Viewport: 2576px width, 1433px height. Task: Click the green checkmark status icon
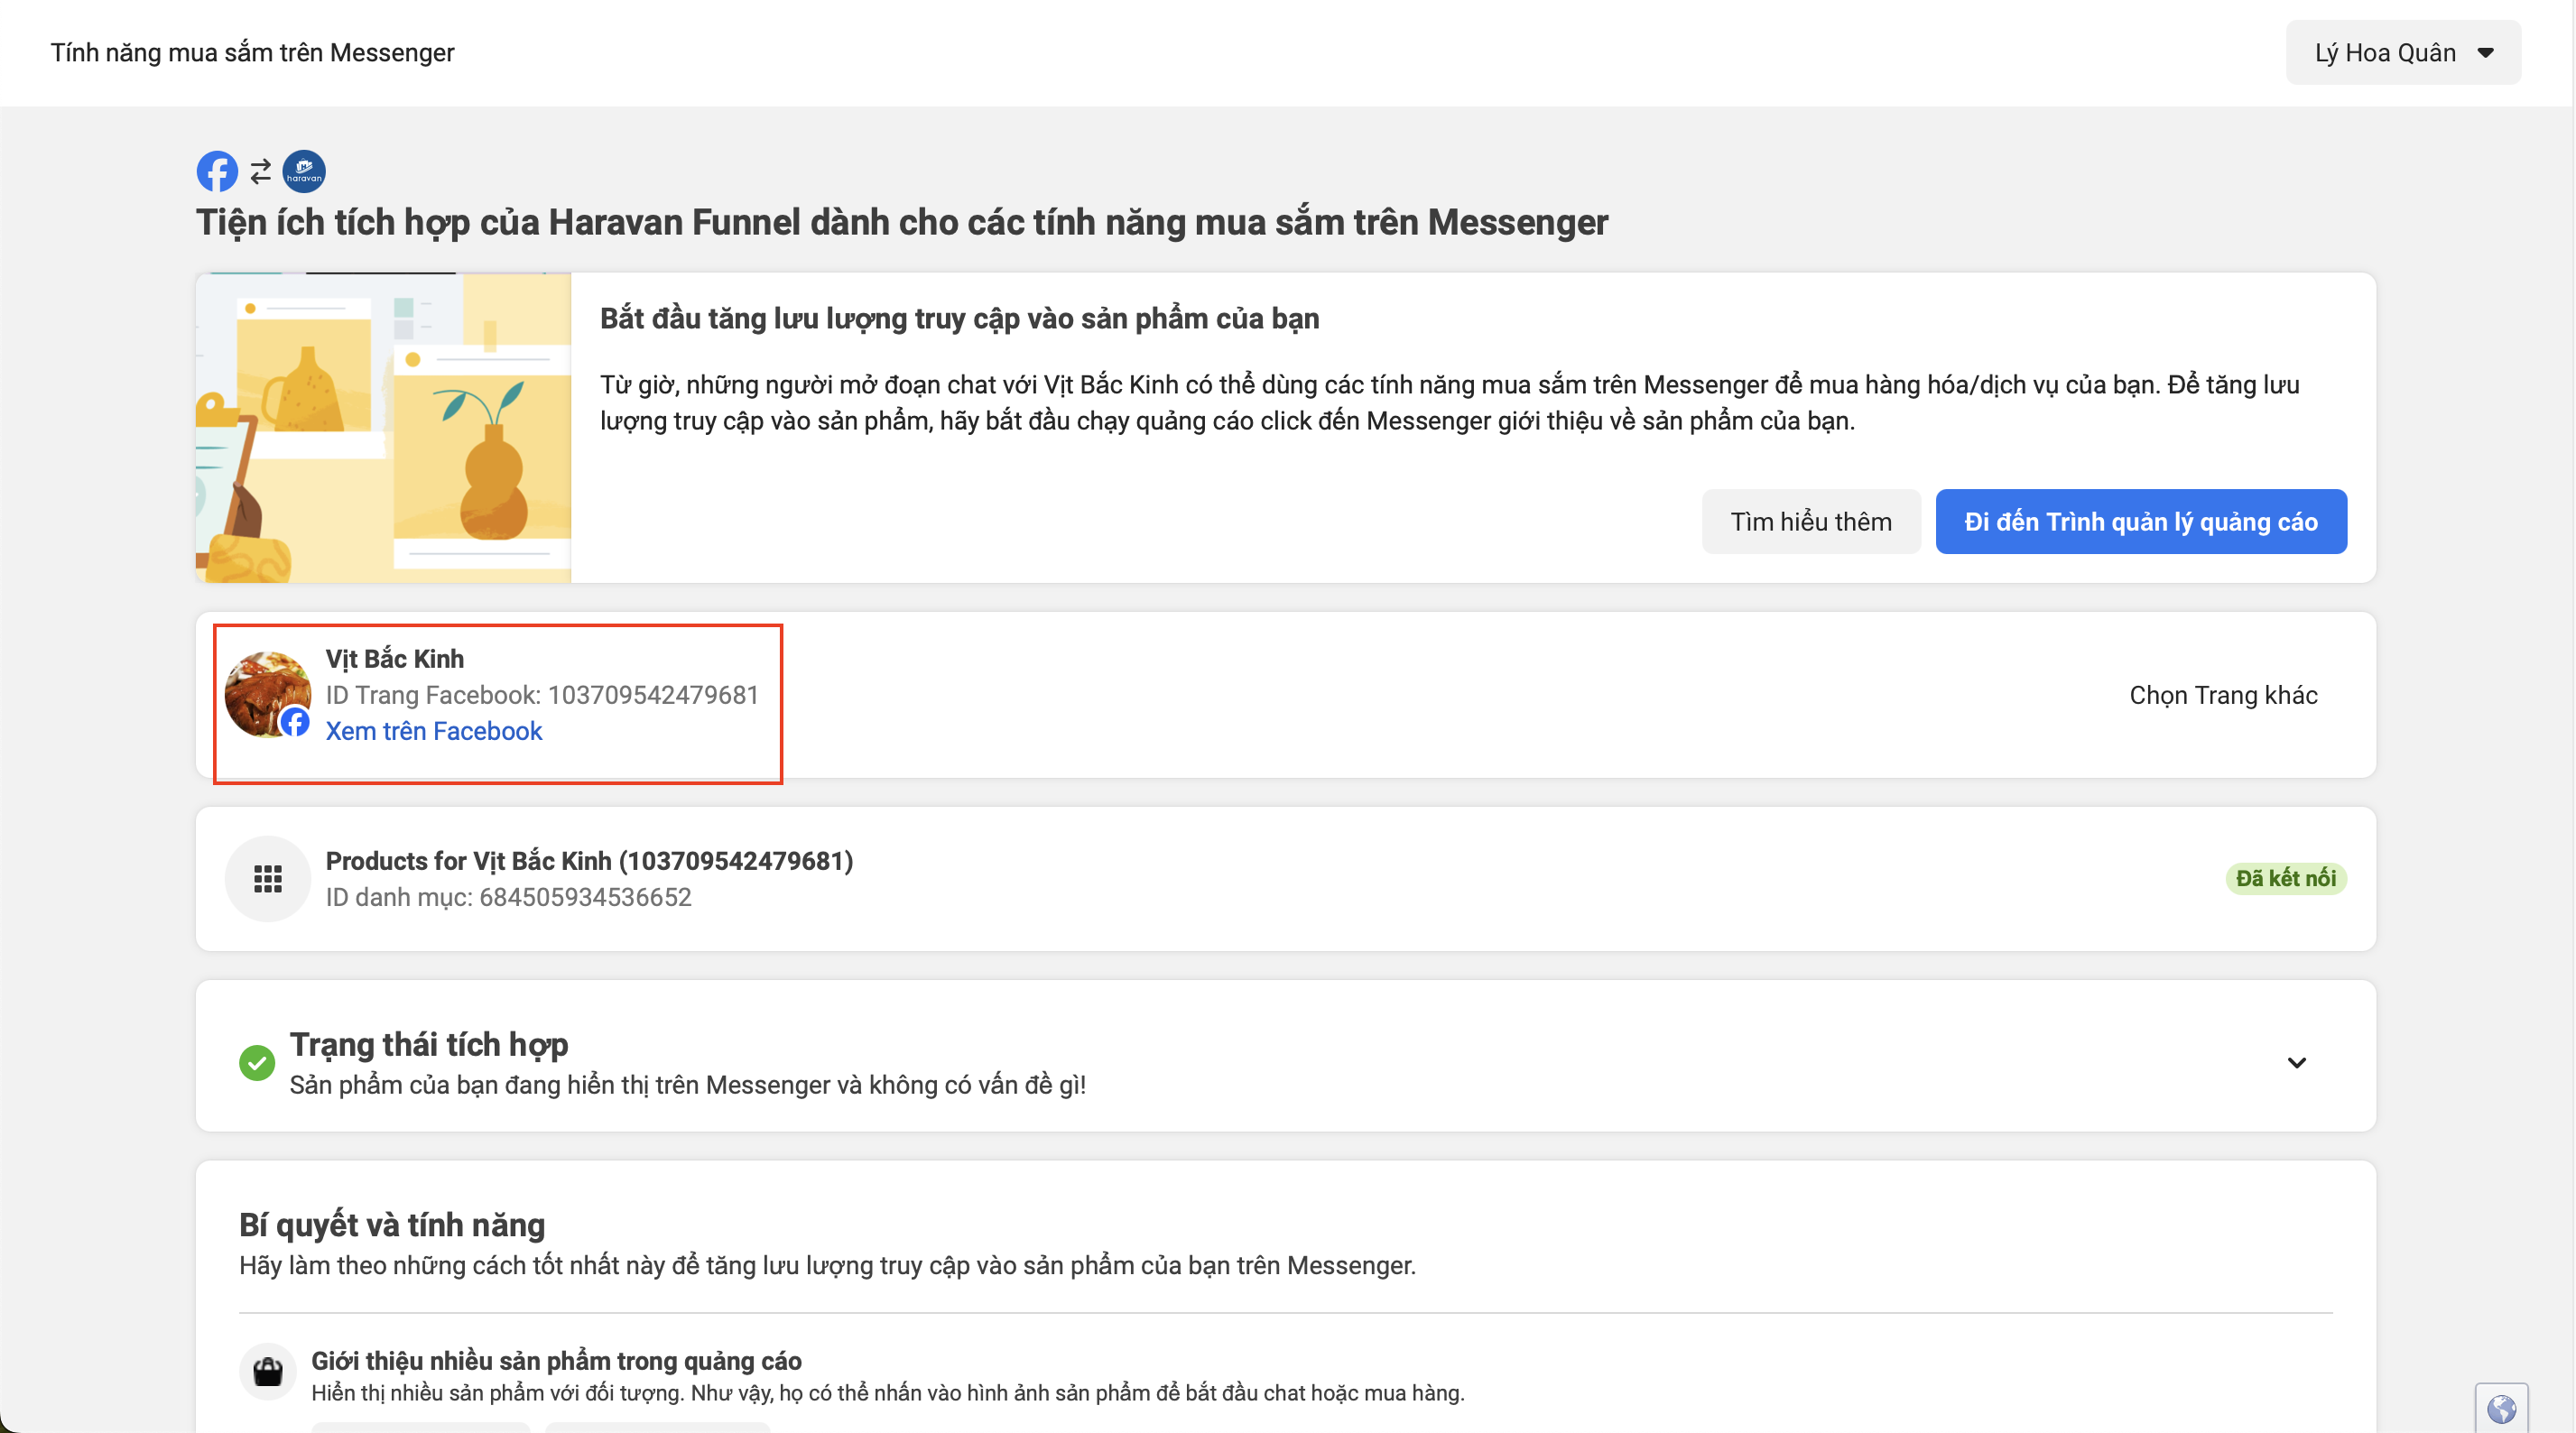click(x=257, y=1062)
